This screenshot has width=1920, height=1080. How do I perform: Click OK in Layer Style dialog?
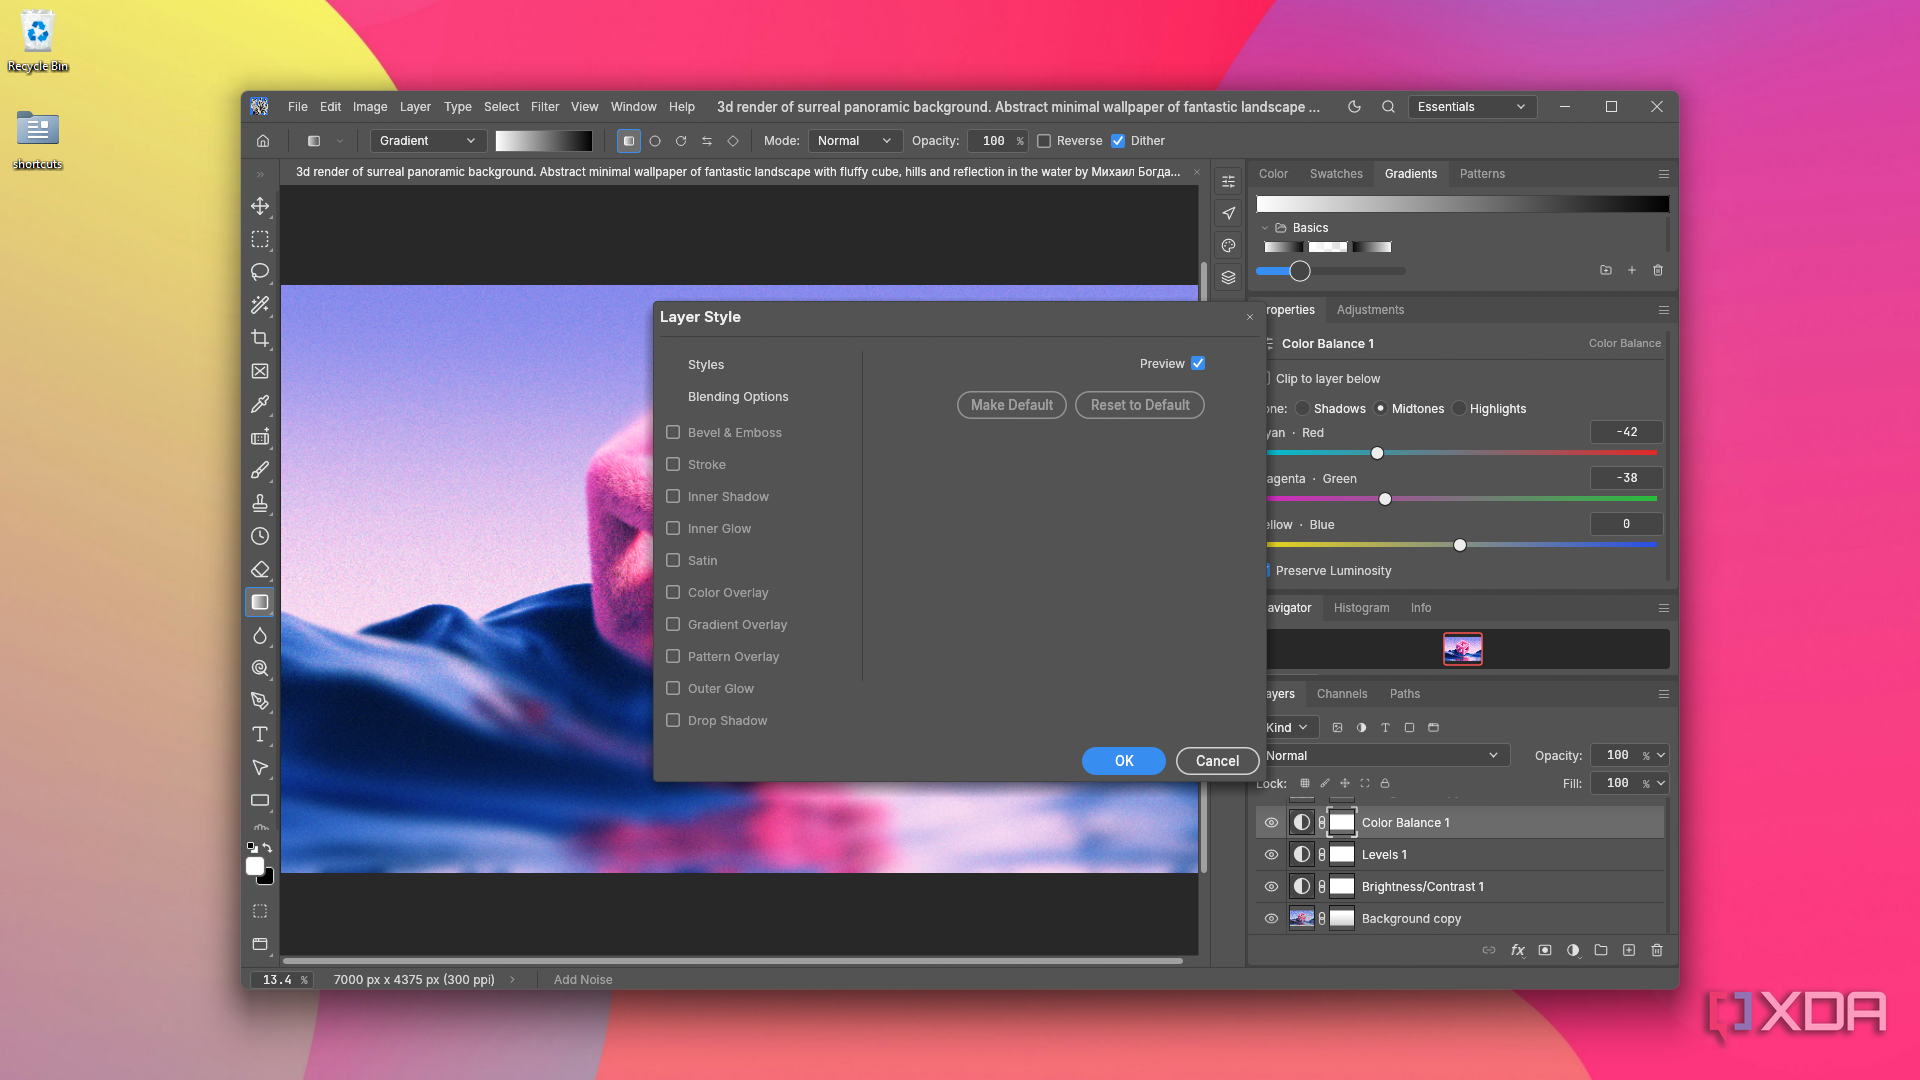(x=1124, y=761)
